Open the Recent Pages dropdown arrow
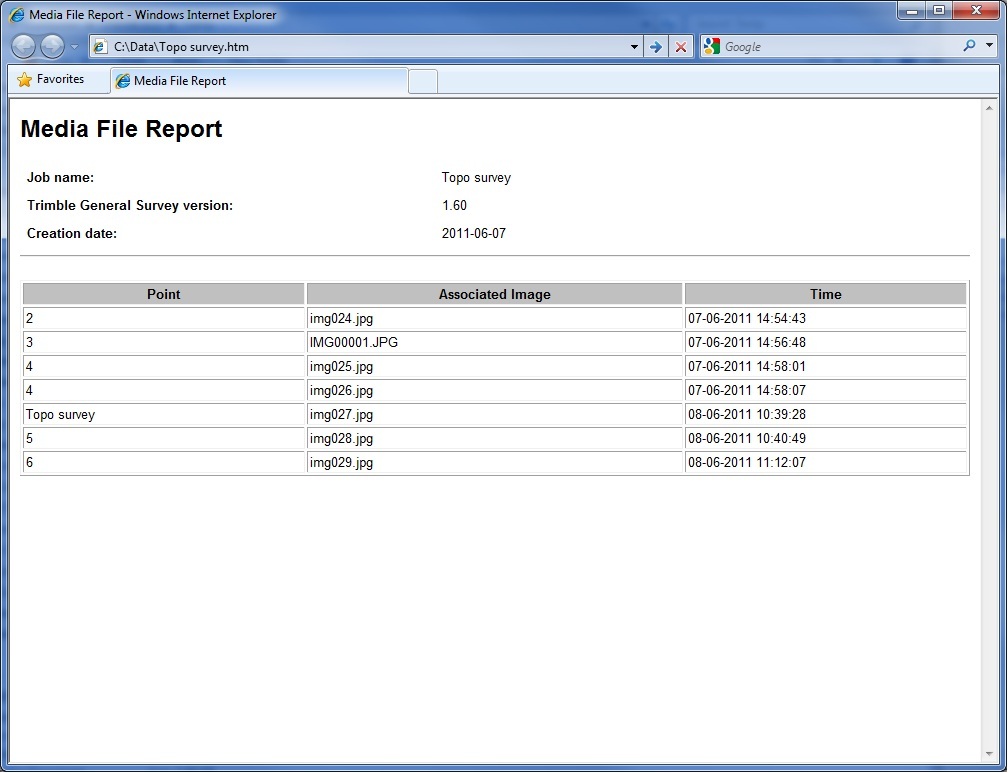 [x=74, y=47]
